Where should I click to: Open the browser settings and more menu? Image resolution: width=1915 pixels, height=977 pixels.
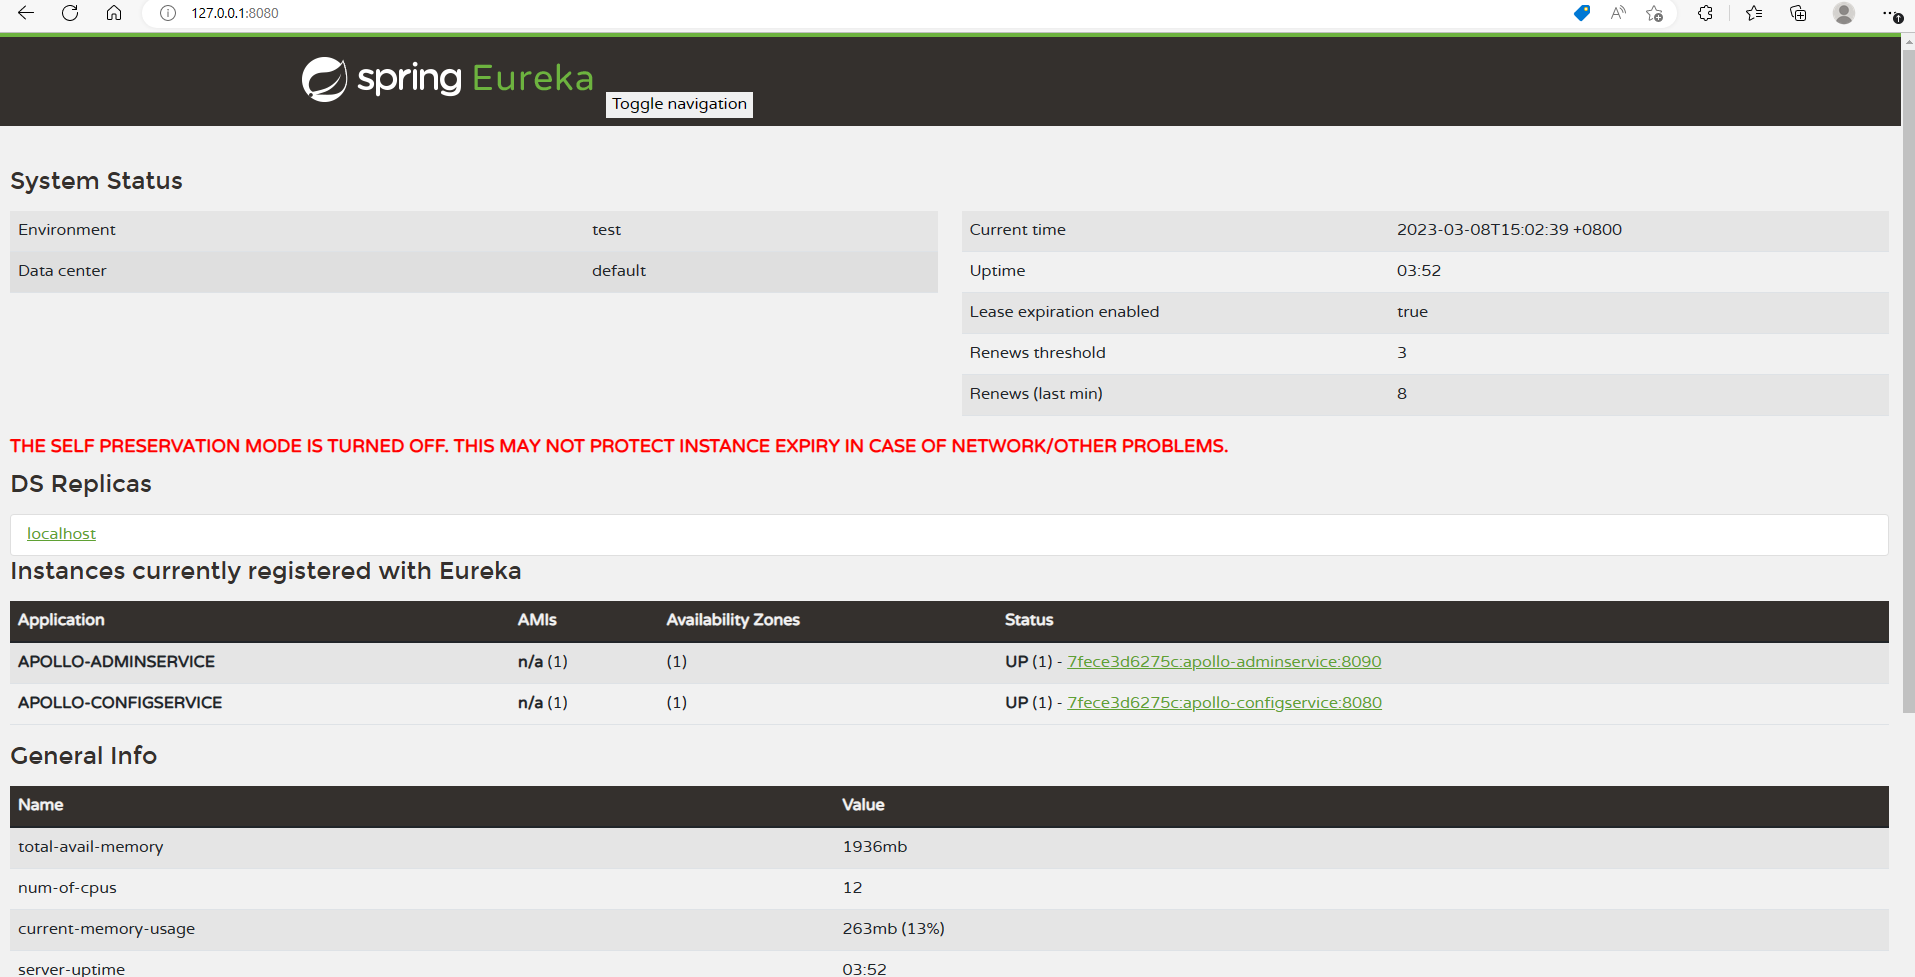click(x=1891, y=14)
